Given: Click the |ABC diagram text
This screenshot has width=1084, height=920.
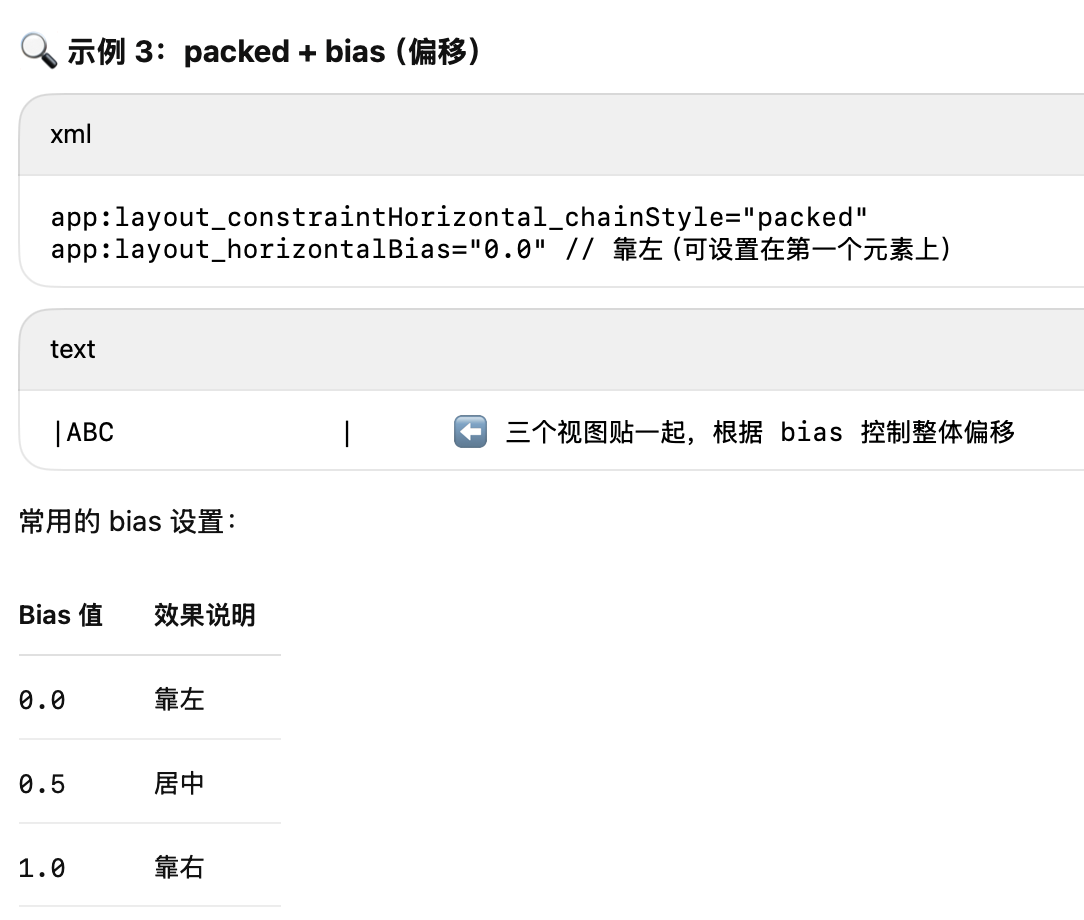Looking at the screenshot, I should [83, 433].
